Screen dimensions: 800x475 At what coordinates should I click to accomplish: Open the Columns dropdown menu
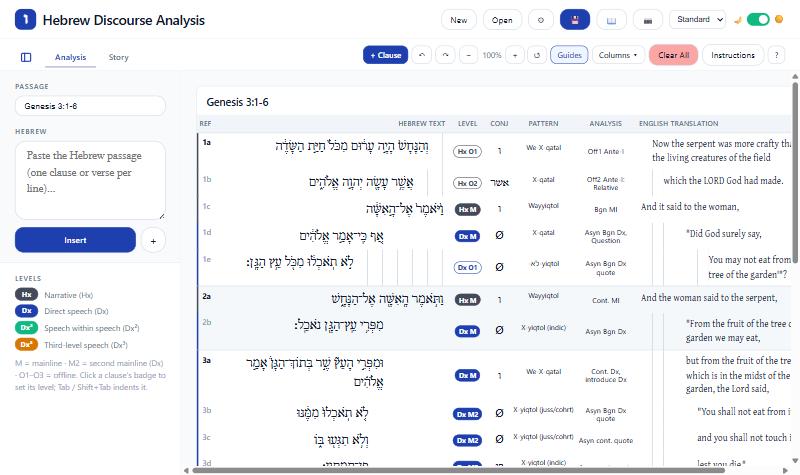click(618, 55)
